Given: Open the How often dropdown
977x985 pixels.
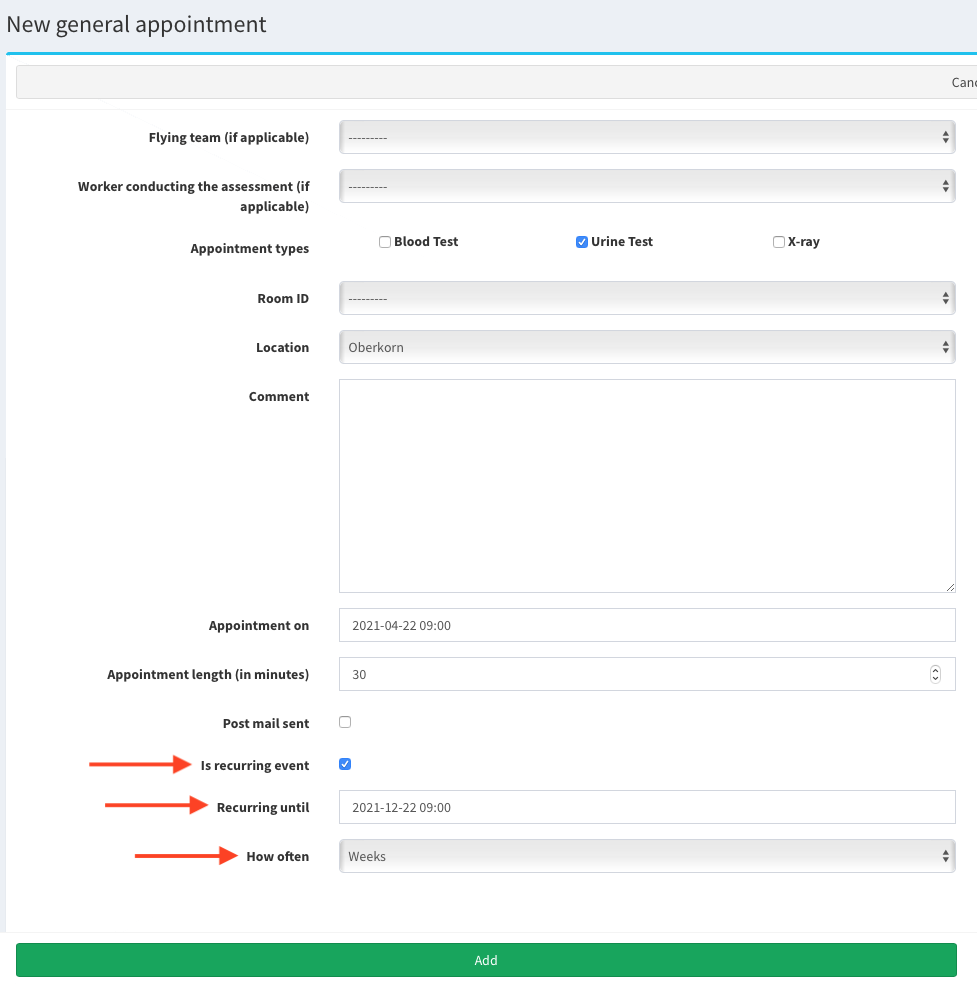Looking at the screenshot, I should pos(647,856).
